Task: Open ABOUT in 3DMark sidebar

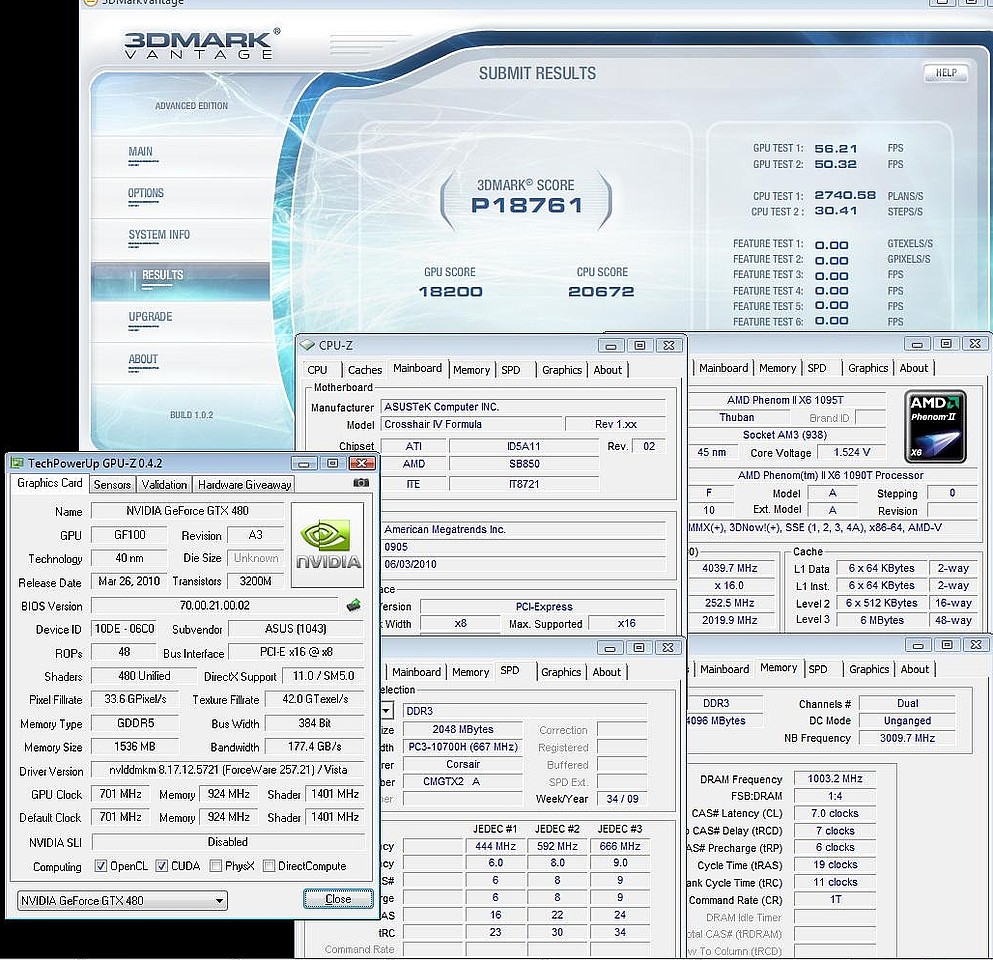Action: 143,359
